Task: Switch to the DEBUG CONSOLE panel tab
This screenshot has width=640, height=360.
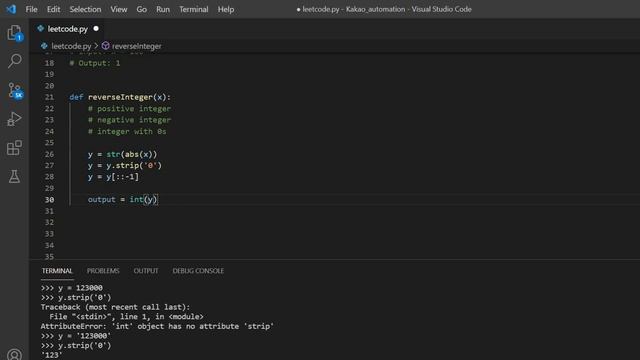Action: [198, 271]
